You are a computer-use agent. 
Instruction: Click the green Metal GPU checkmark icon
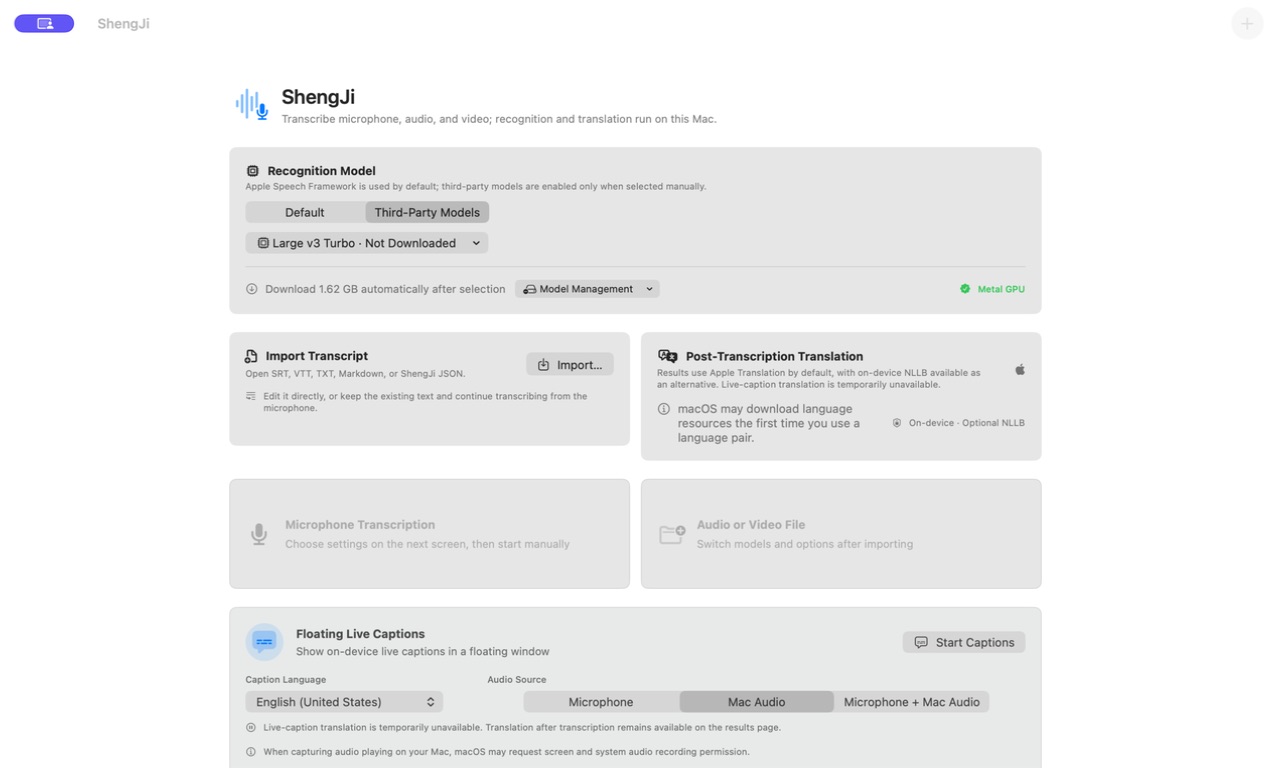coord(965,289)
